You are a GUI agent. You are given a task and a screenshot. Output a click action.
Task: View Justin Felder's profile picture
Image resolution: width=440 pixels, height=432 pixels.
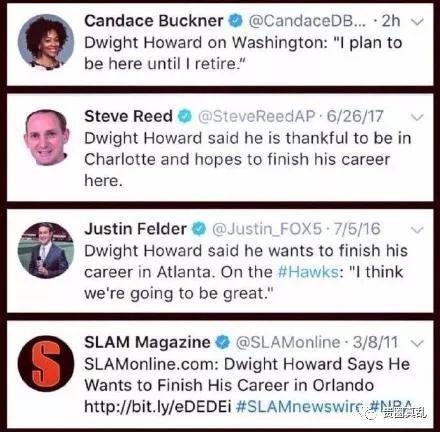coord(46,250)
